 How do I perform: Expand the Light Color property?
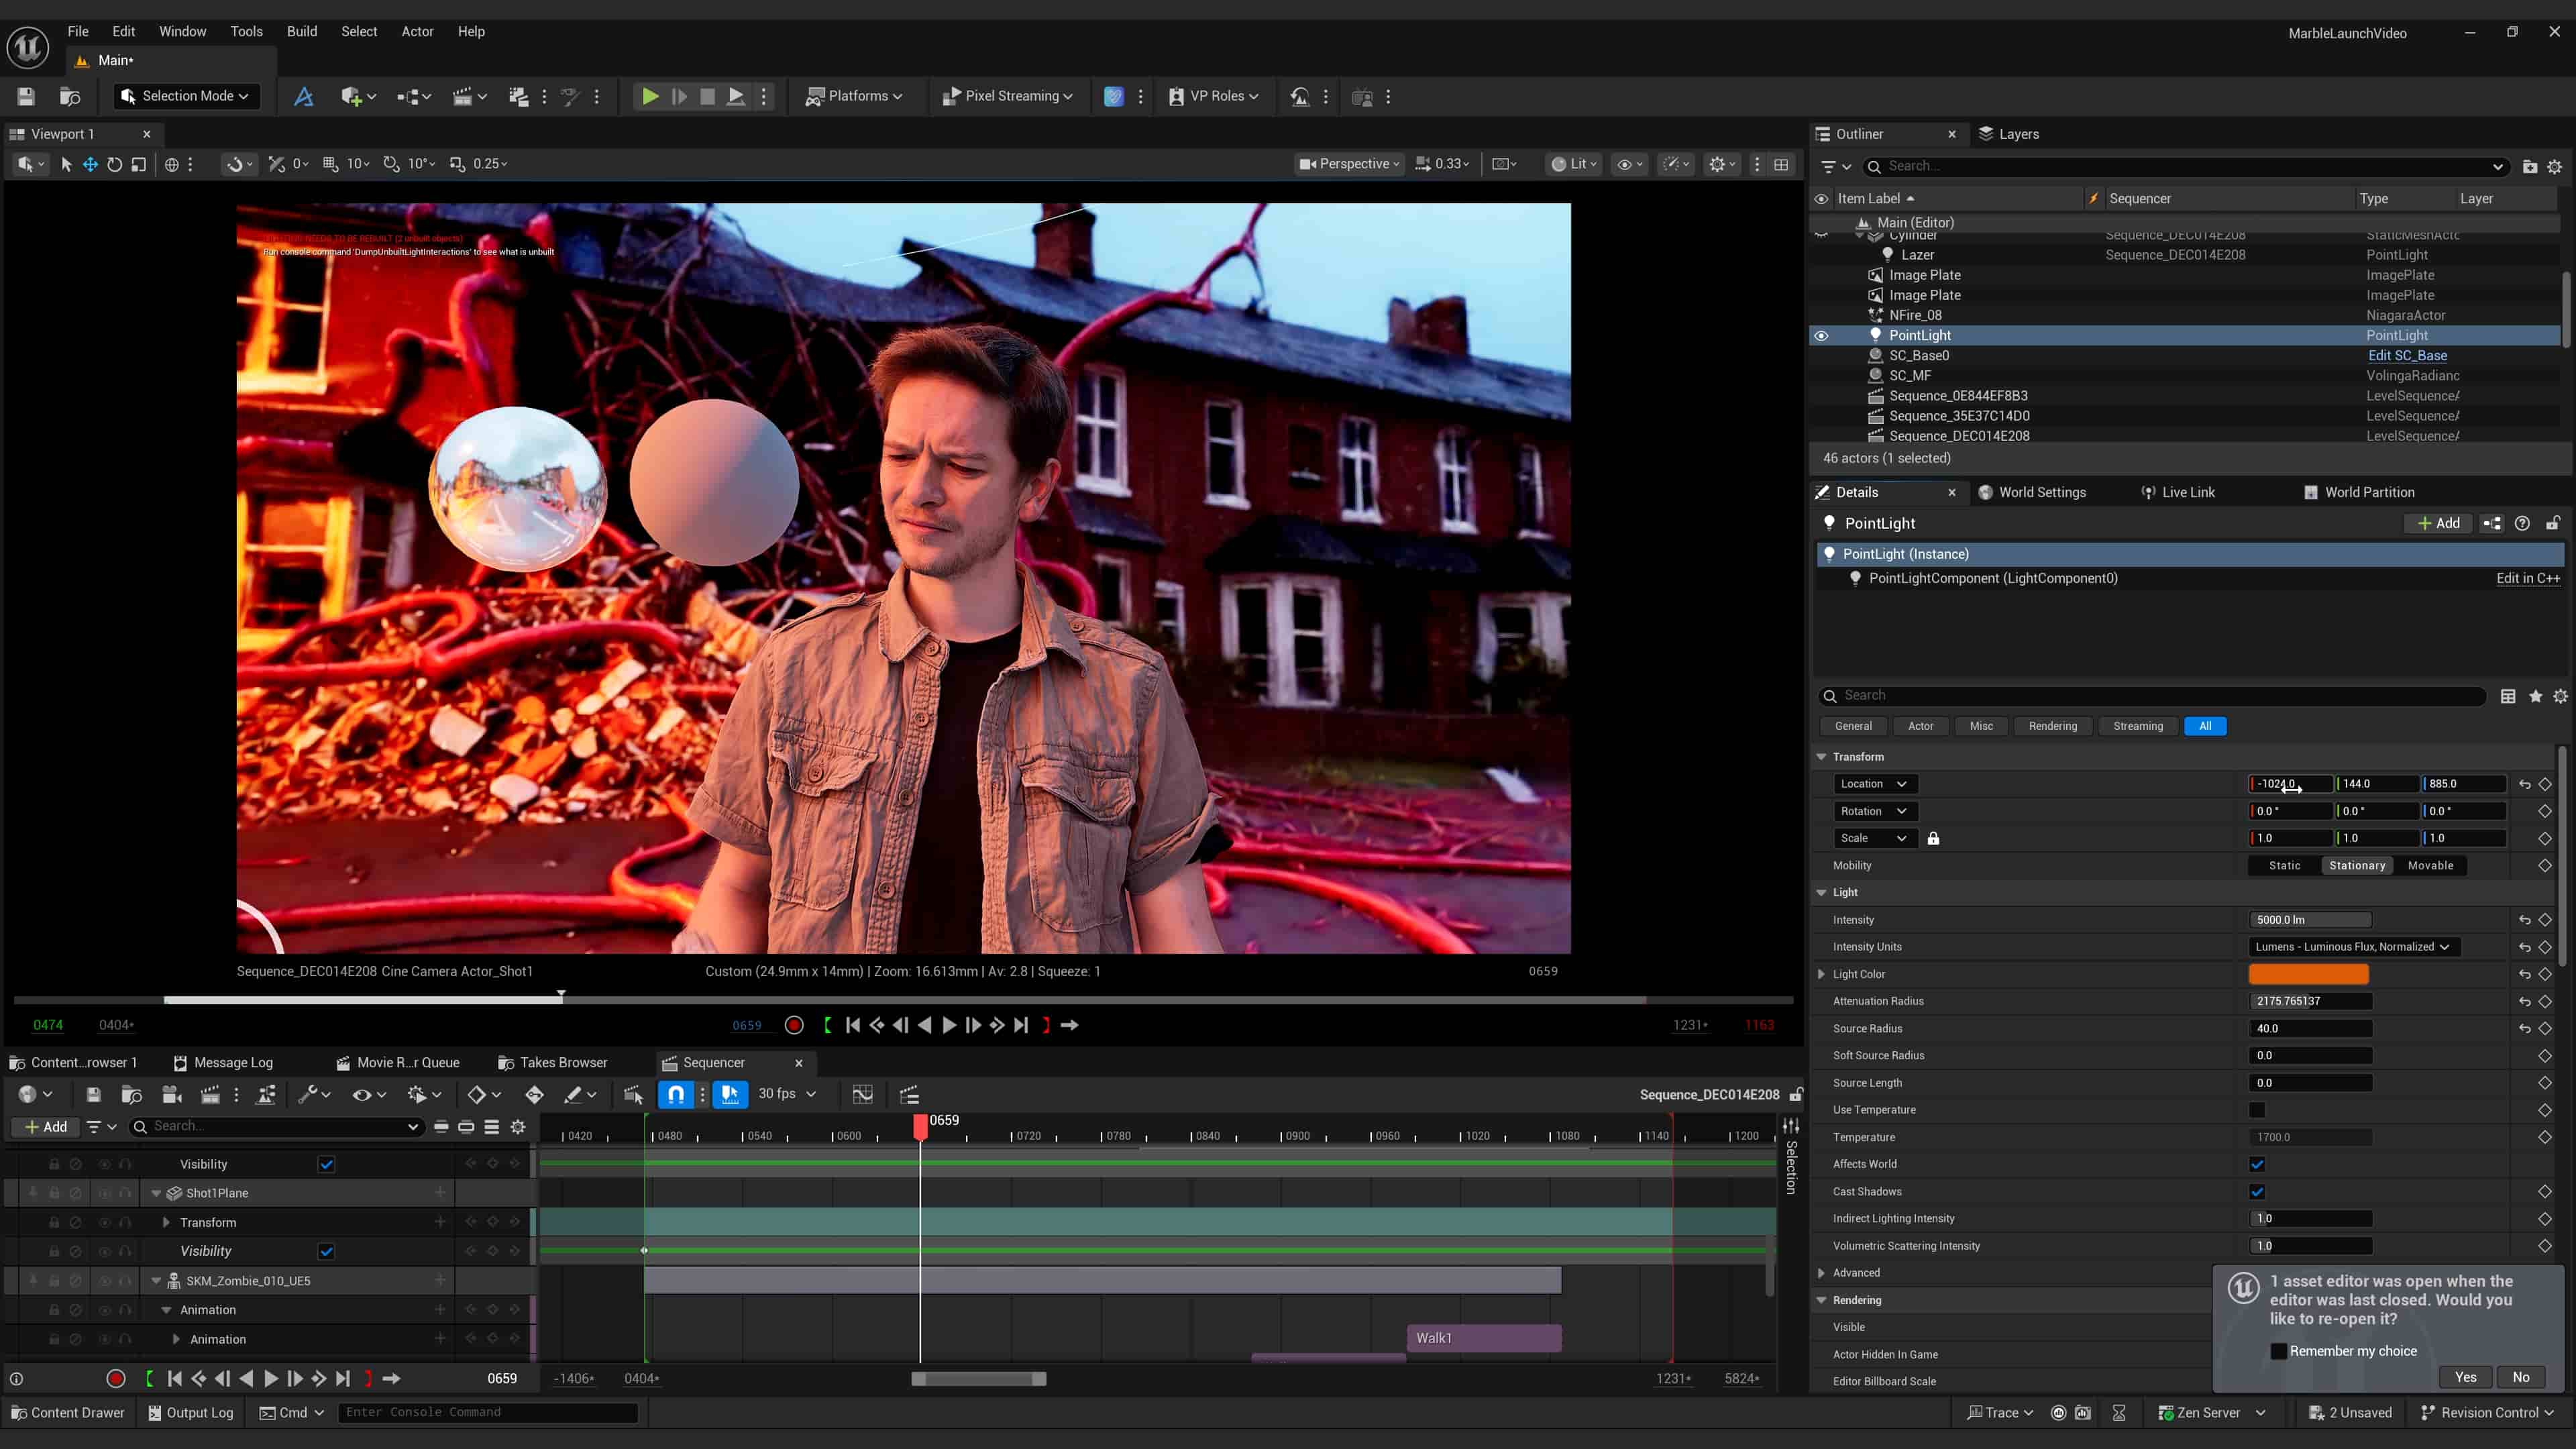[1821, 974]
